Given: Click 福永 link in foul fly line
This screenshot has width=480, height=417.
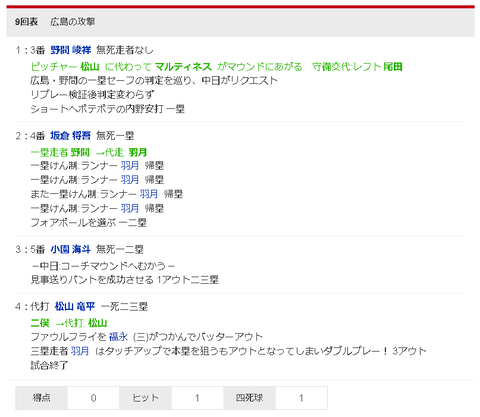Looking at the screenshot, I should coord(118,337).
